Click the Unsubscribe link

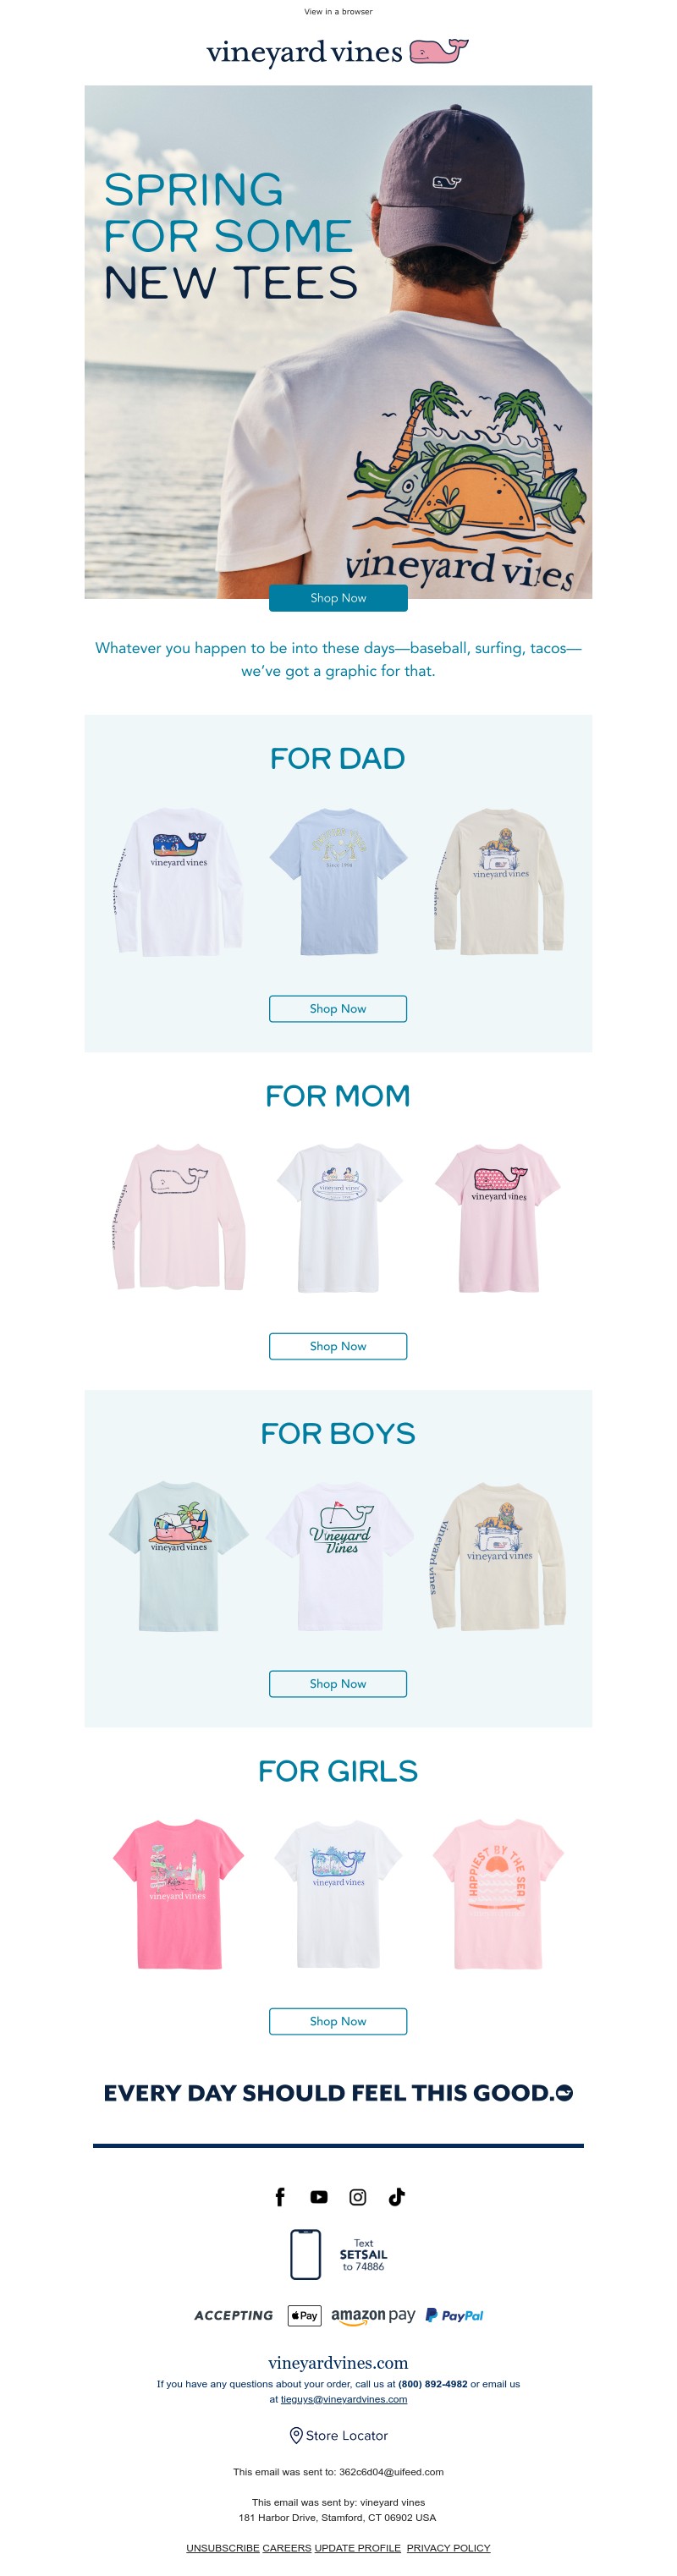[222, 2547]
